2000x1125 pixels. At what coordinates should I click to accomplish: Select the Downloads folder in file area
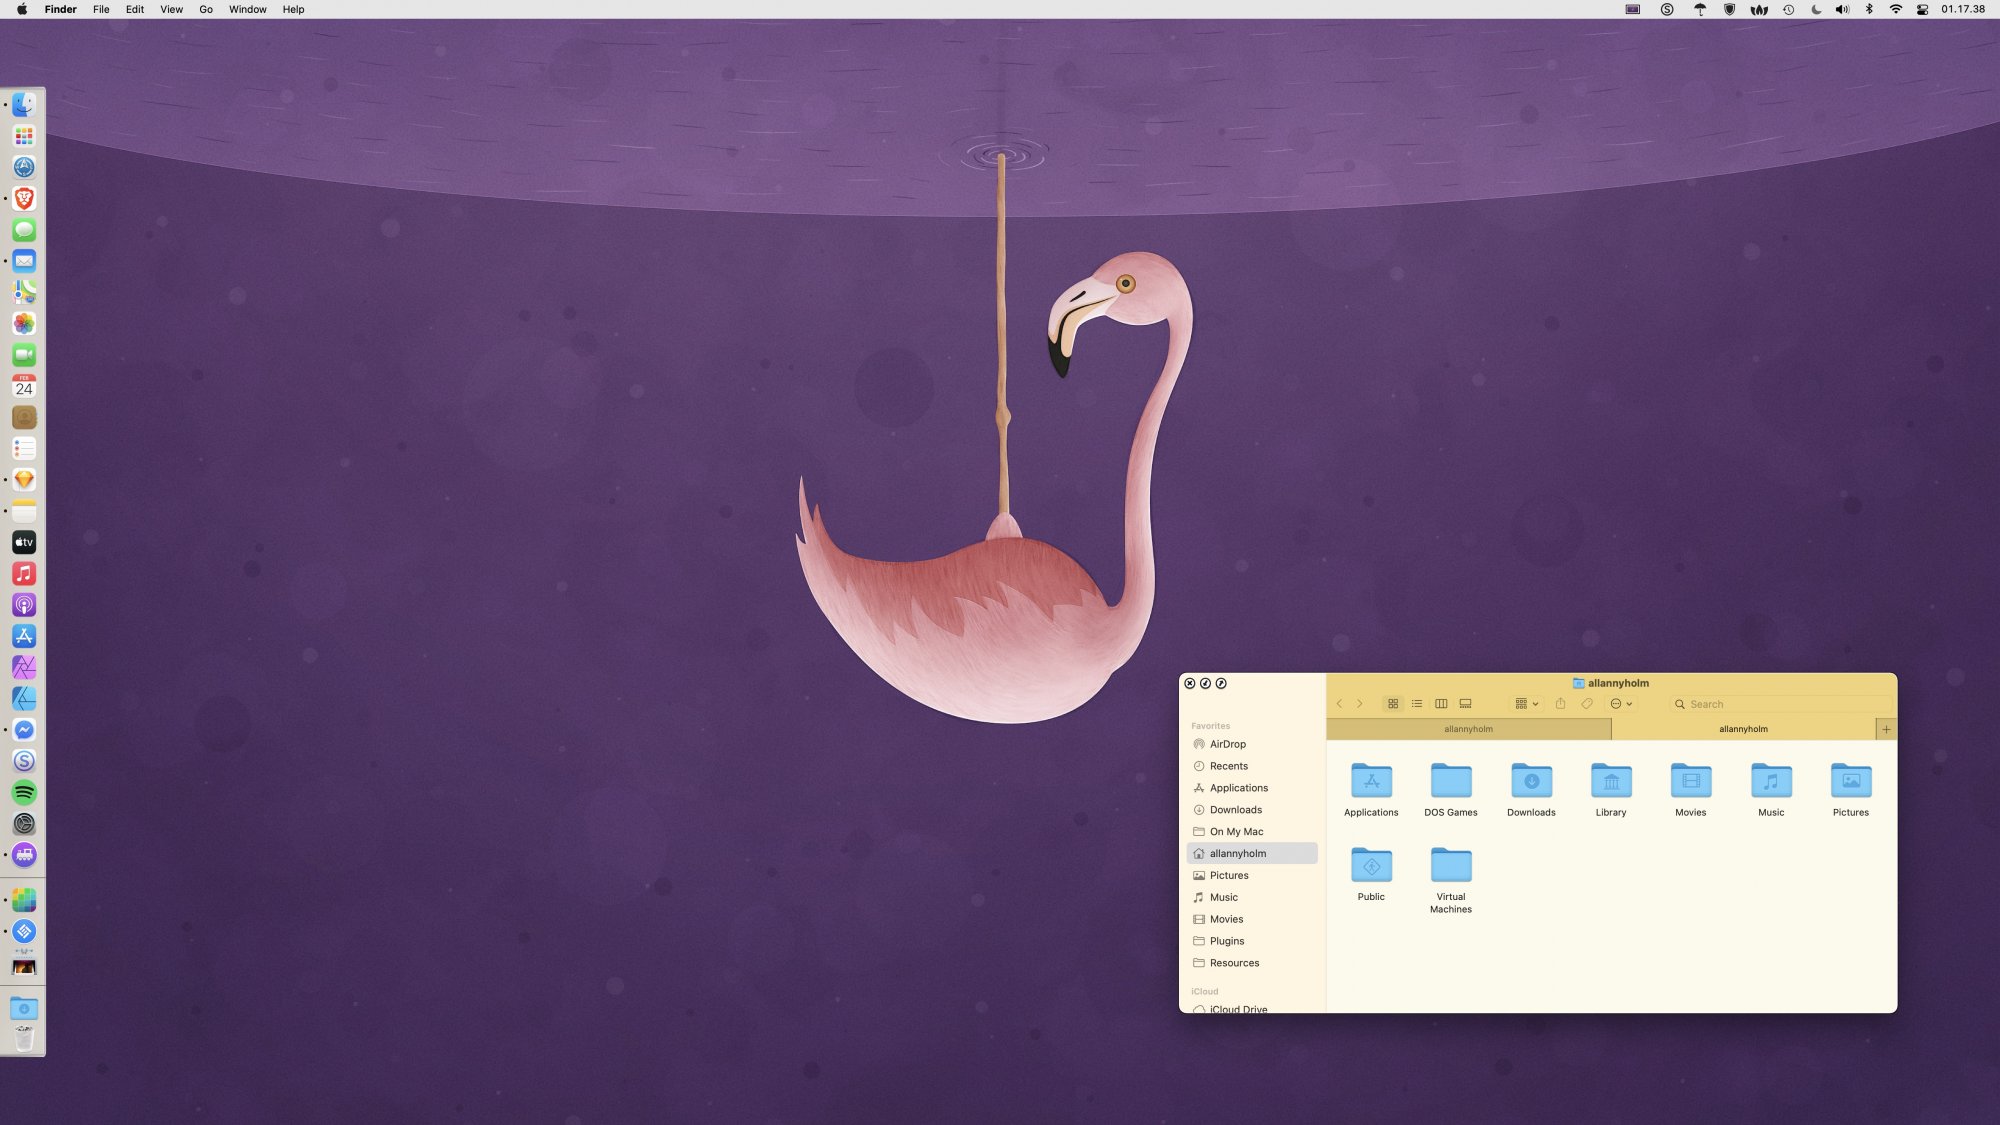click(1531, 780)
